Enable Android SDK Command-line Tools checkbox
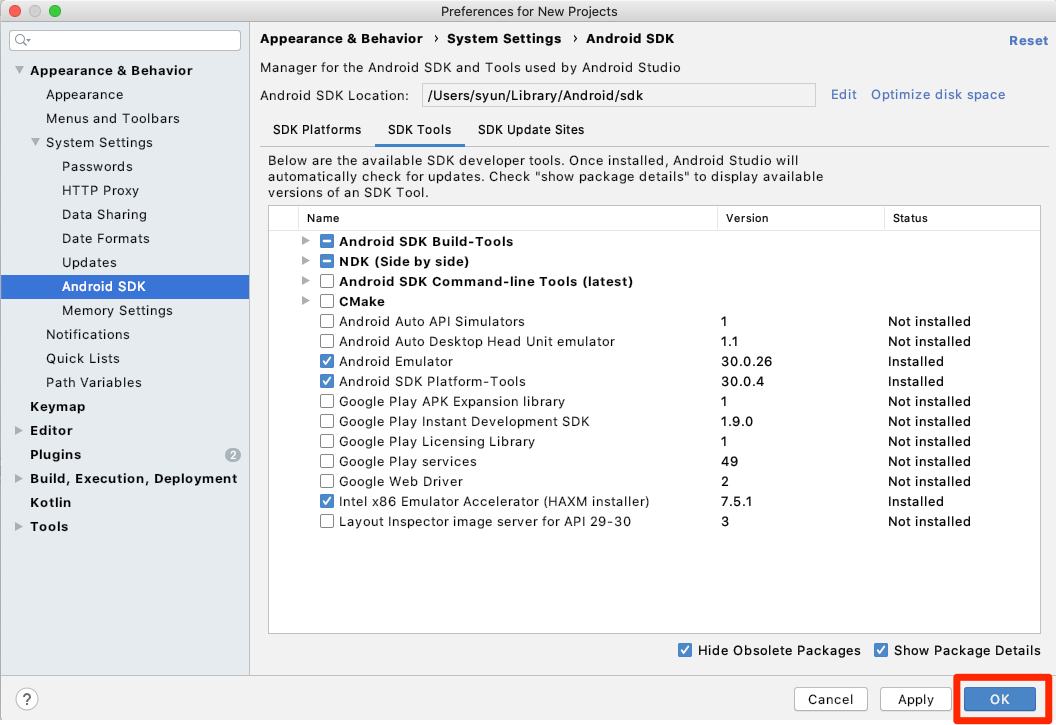 [327, 281]
